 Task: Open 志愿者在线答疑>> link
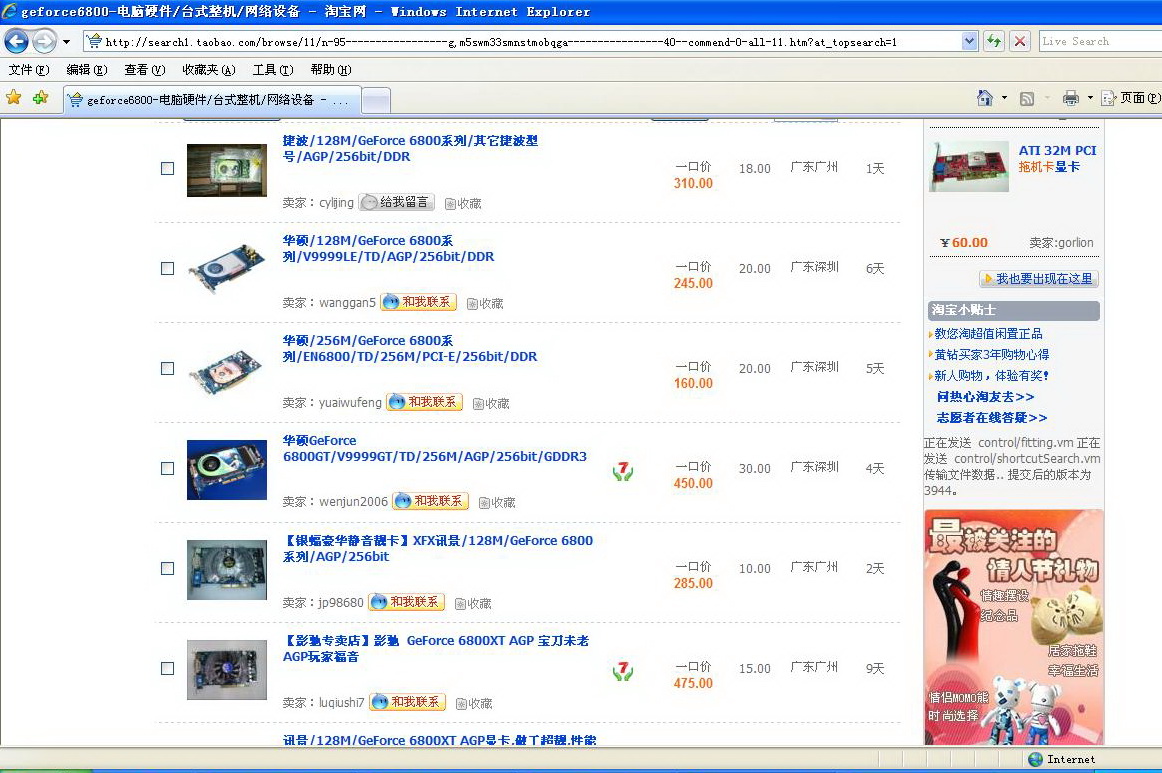[x=992, y=417]
